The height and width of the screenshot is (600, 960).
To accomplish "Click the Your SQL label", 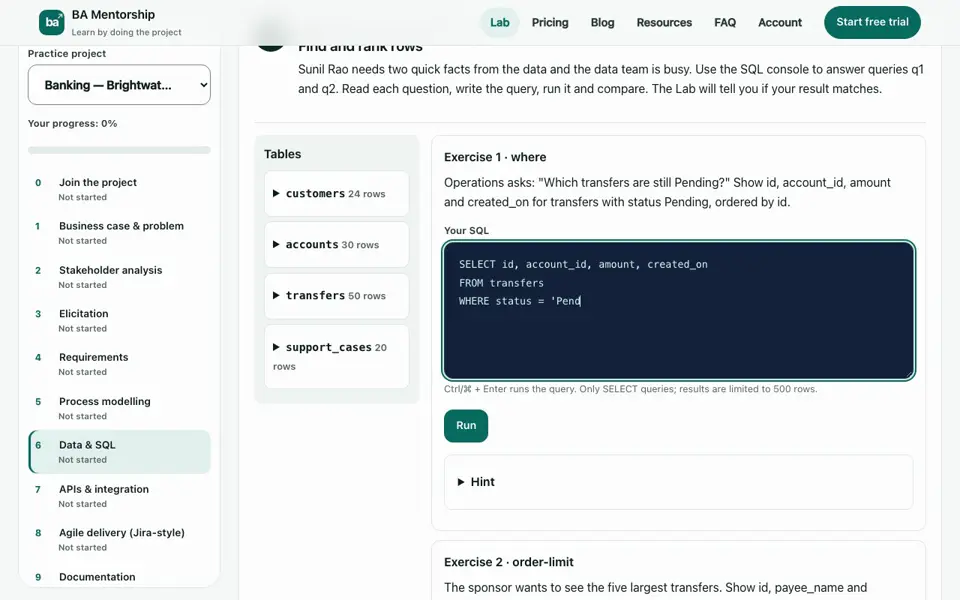I will 466,231.
